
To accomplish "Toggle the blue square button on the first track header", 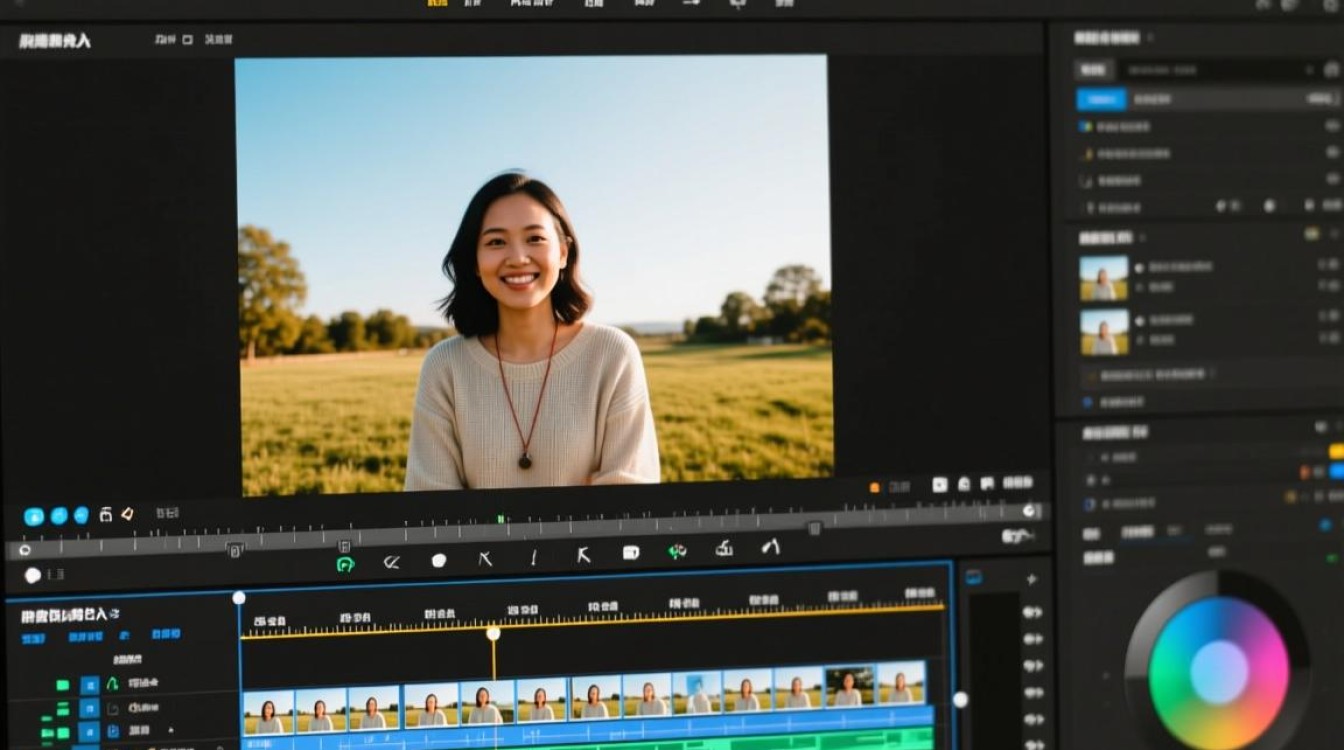I will (x=89, y=685).
